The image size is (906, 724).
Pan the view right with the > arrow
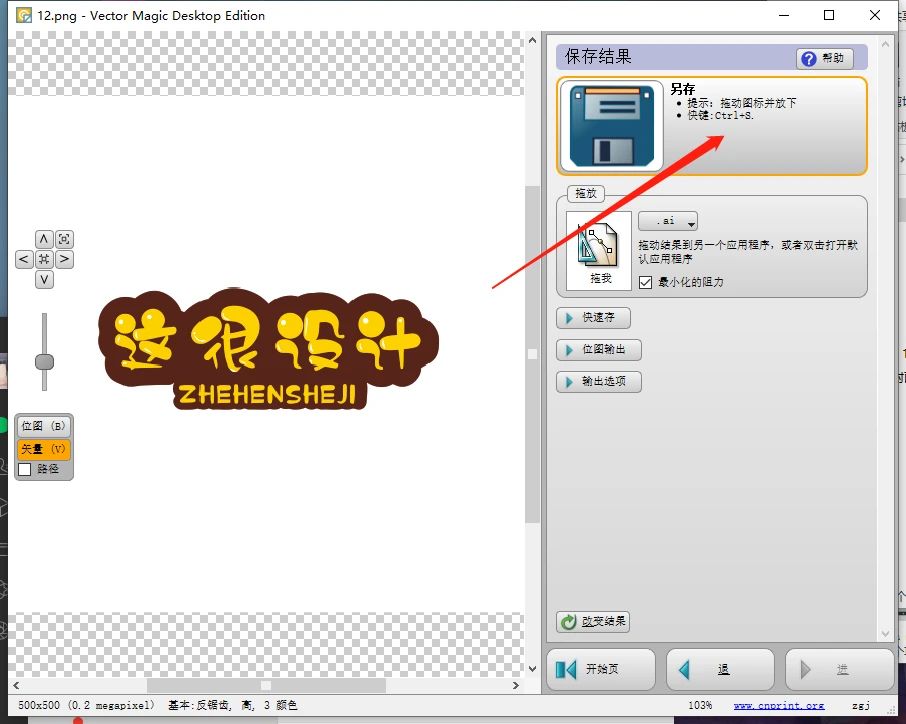point(64,260)
